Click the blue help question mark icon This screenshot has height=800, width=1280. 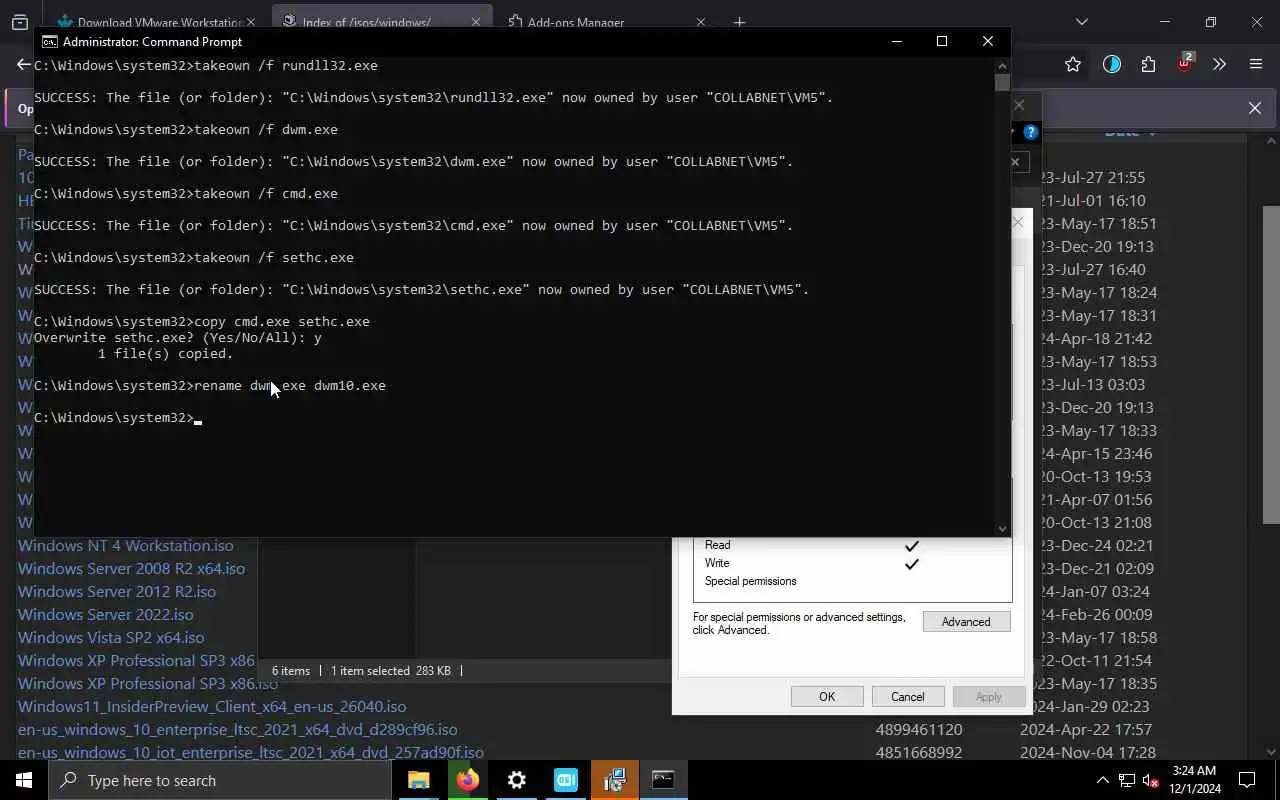[x=1031, y=132]
